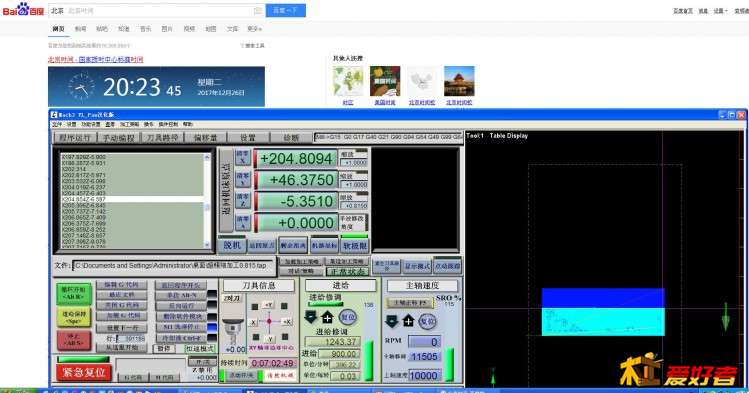749x393 pixels.
Task: Click the Baidu paw logo
Action: click(23, 9)
